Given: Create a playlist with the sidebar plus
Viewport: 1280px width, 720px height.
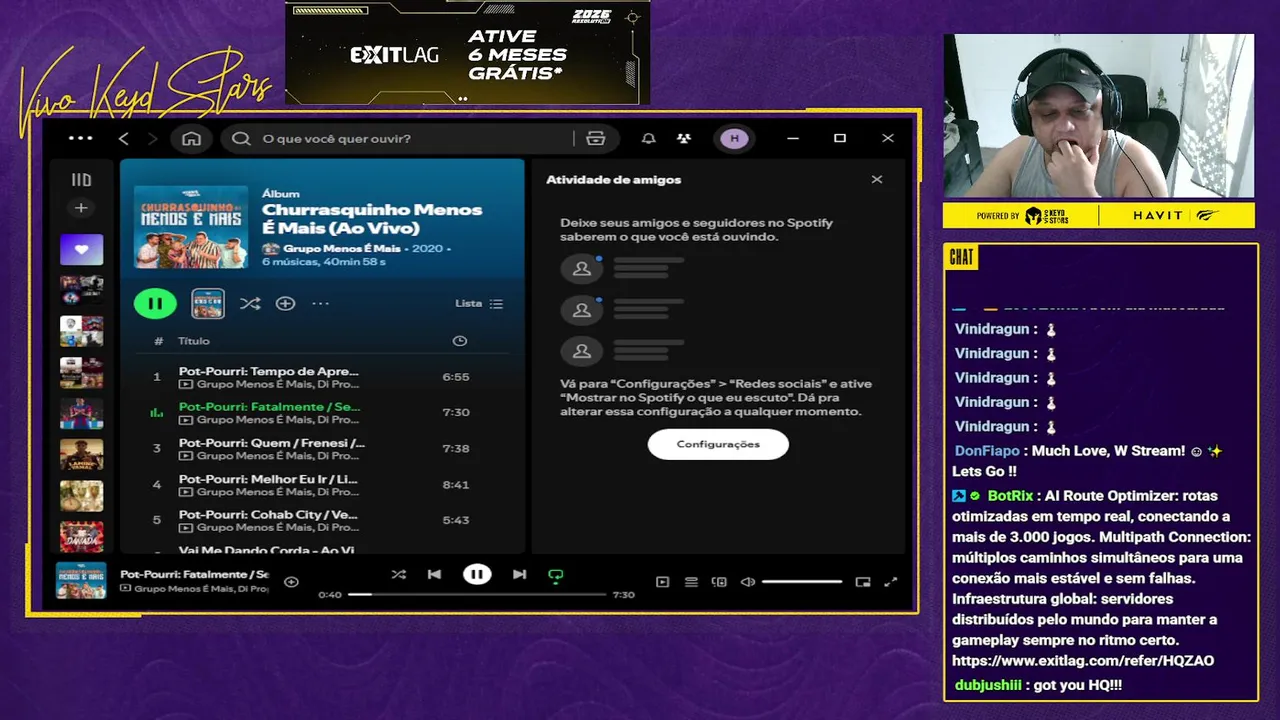Looking at the screenshot, I should [x=81, y=208].
